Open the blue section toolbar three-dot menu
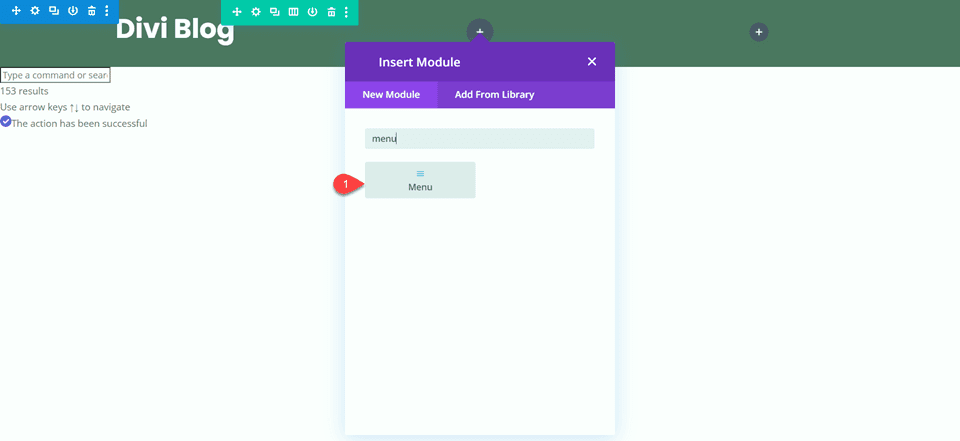The width and height of the screenshot is (960, 441). click(107, 11)
